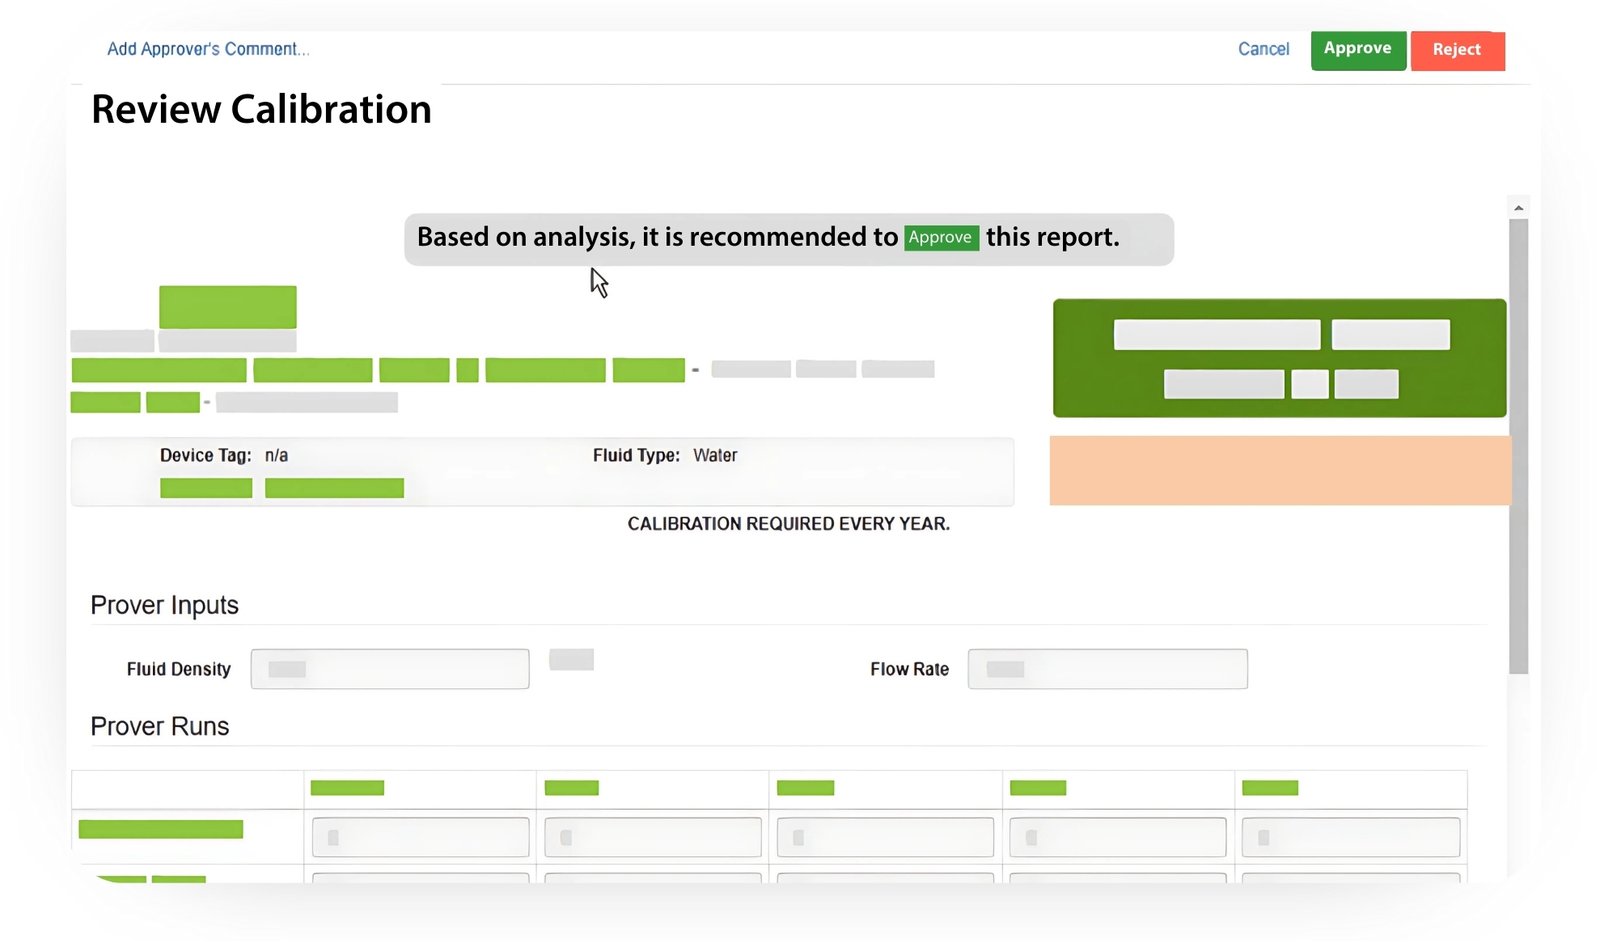Click first column input in Prover Runs table
The height and width of the screenshot is (942, 1600).
420,837
